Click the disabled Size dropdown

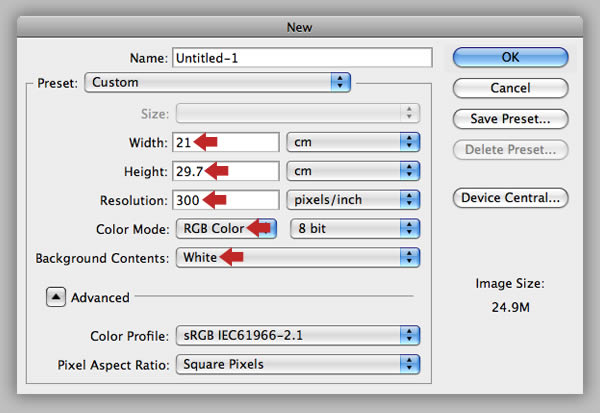[298, 113]
